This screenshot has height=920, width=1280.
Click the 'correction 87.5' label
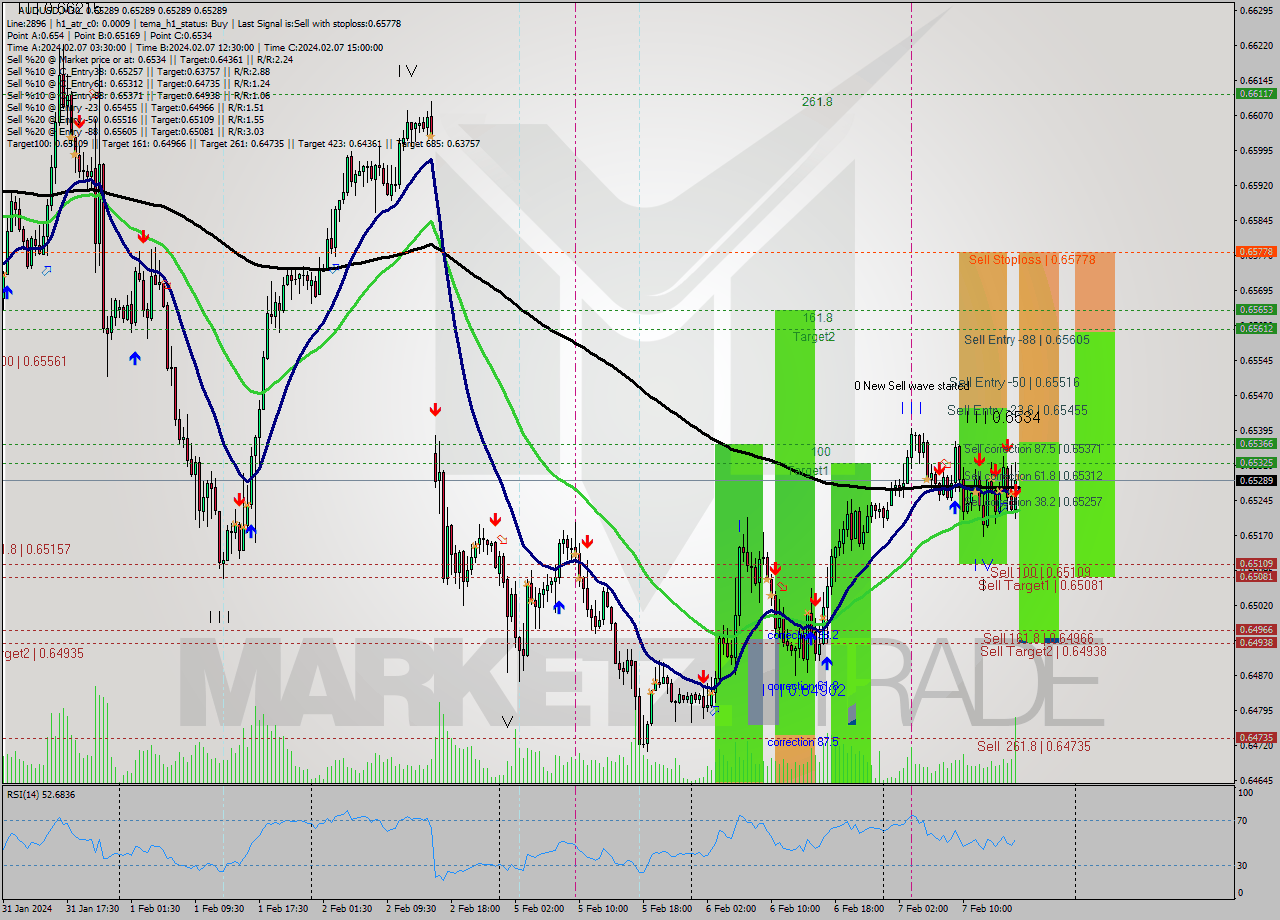[x=803, y=742]
